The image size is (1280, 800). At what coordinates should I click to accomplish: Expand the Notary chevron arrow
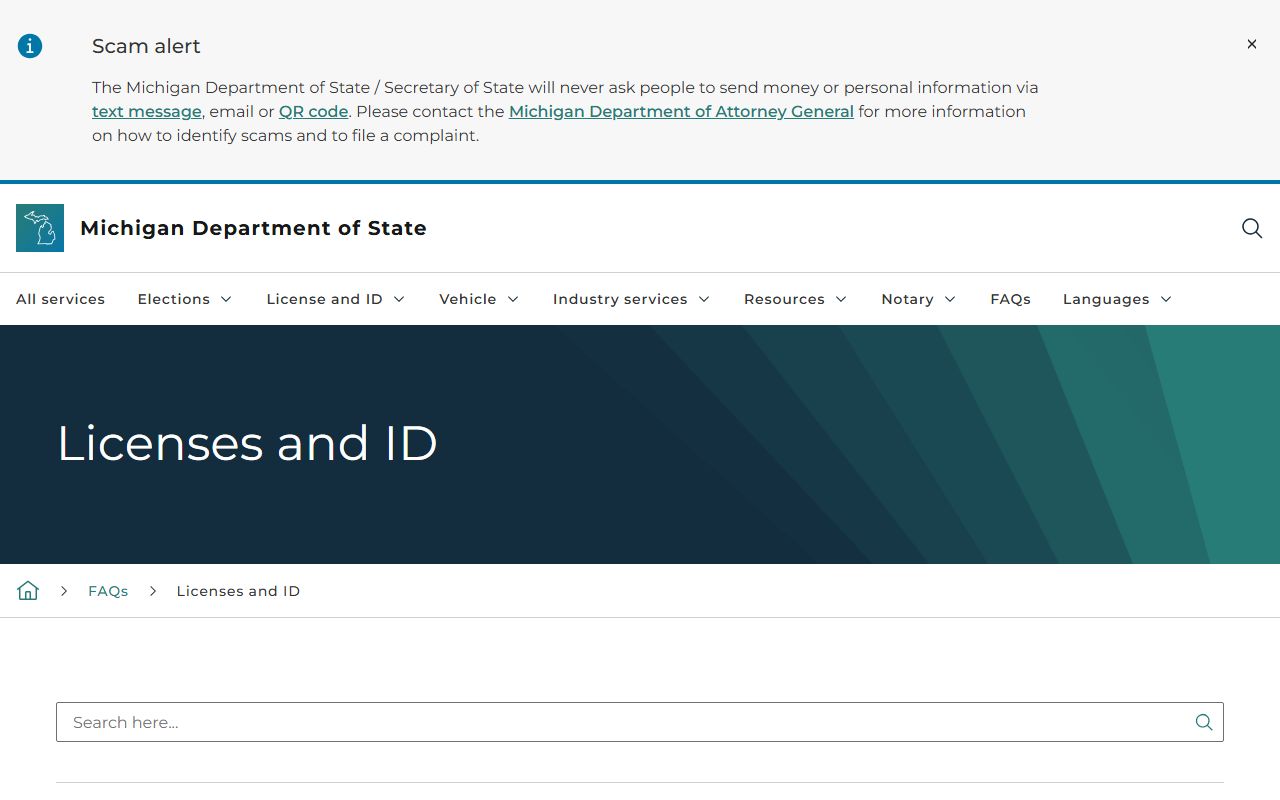[950, 299]
